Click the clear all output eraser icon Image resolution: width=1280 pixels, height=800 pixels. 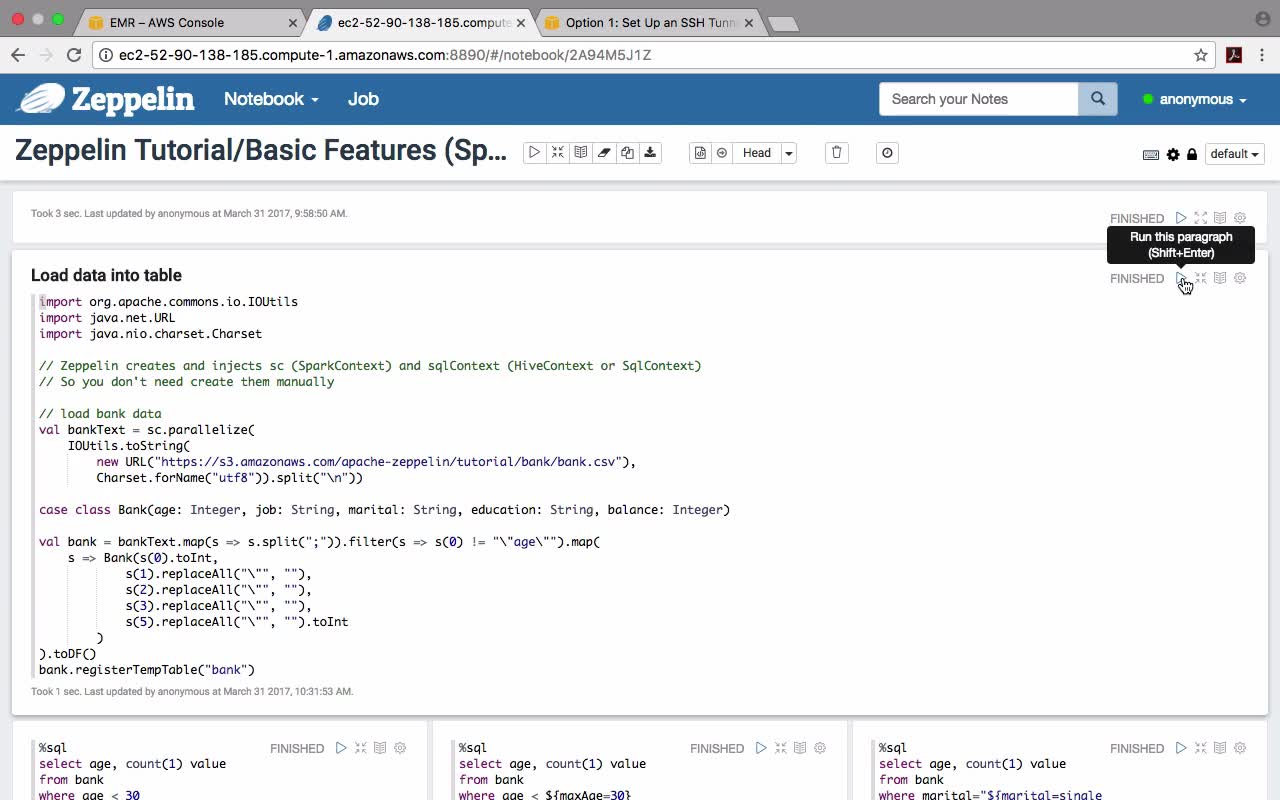click(604, 153)
